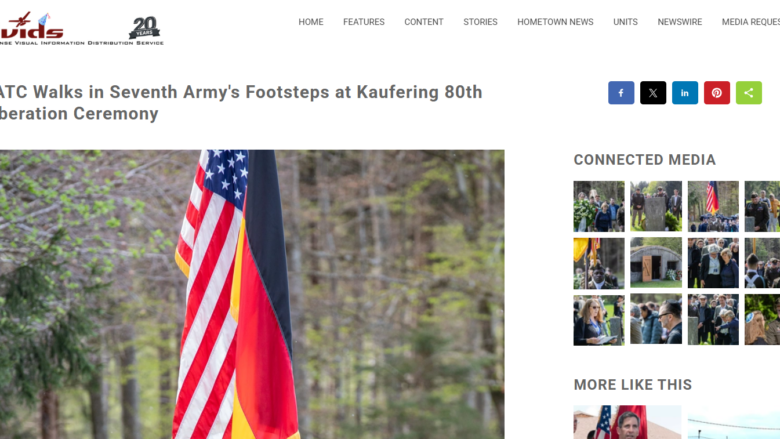780x439 pixels.
Task: Open connected media thumbnail of stone memorial
Action: click(656, 206)
